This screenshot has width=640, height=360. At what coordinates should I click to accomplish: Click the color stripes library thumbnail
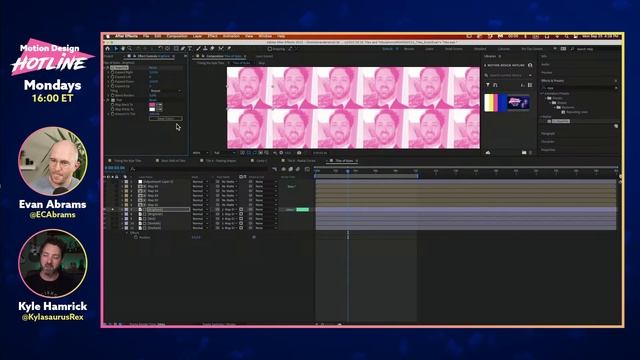point(496,102)
